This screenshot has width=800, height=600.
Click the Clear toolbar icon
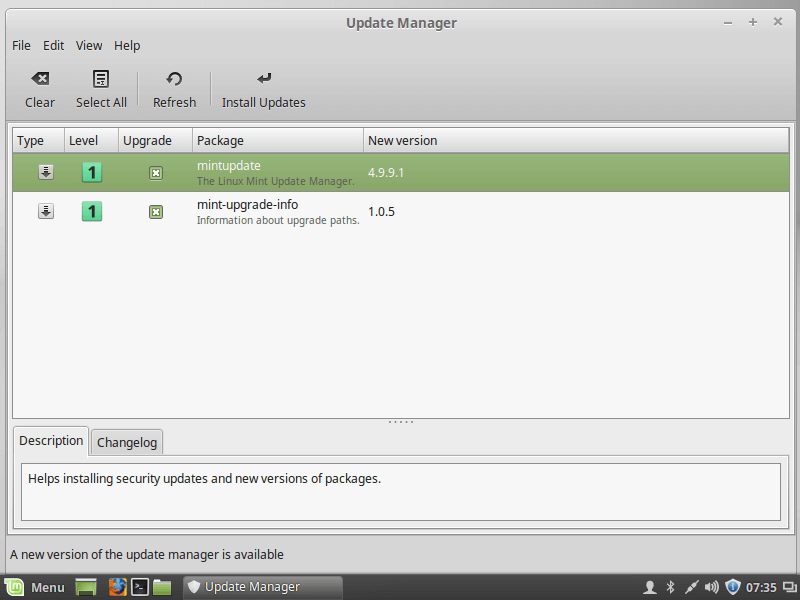(40, 79)
